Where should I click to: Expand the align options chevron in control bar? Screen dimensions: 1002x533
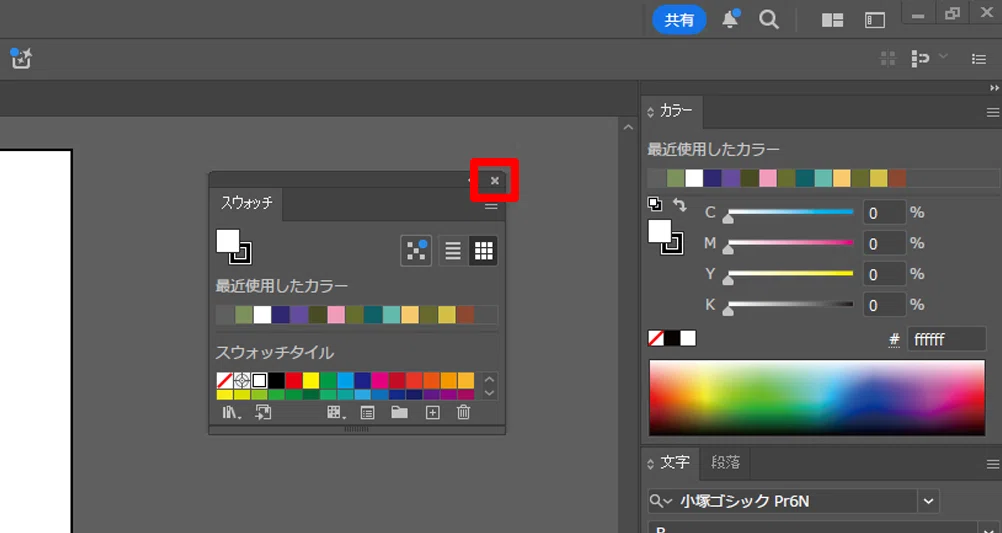pos(943,57)
